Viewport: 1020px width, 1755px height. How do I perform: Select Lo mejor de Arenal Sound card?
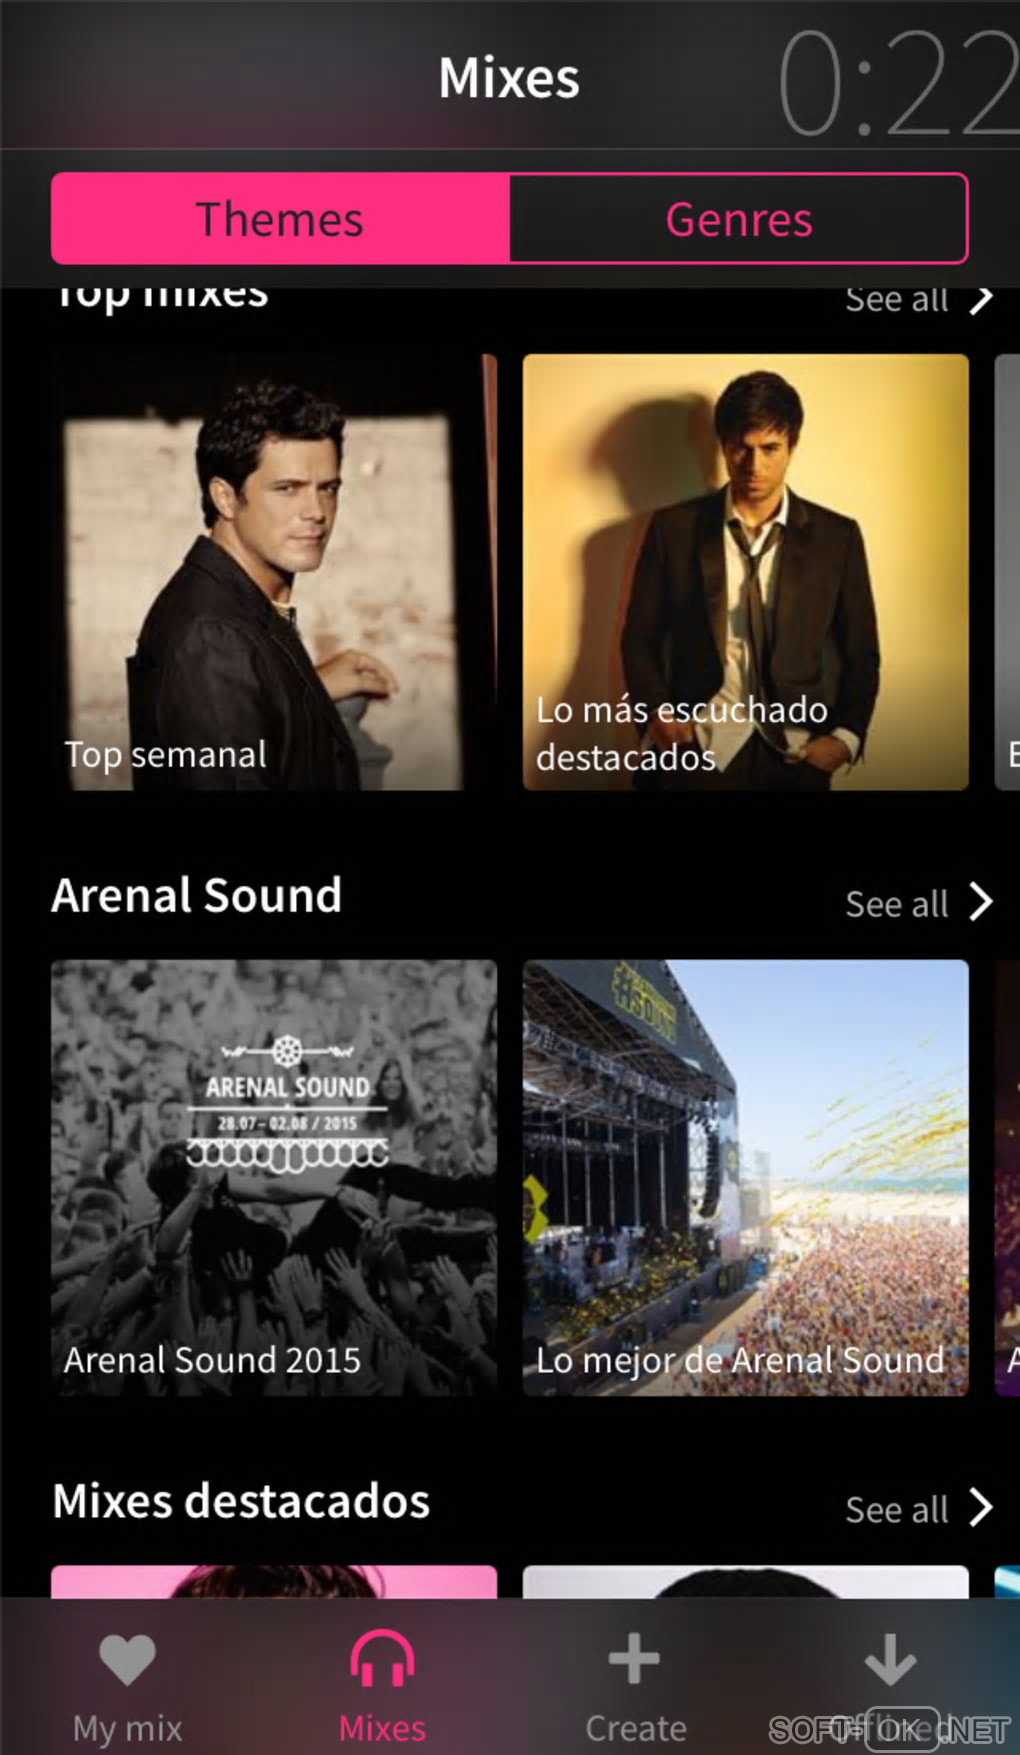[745, 1177]
